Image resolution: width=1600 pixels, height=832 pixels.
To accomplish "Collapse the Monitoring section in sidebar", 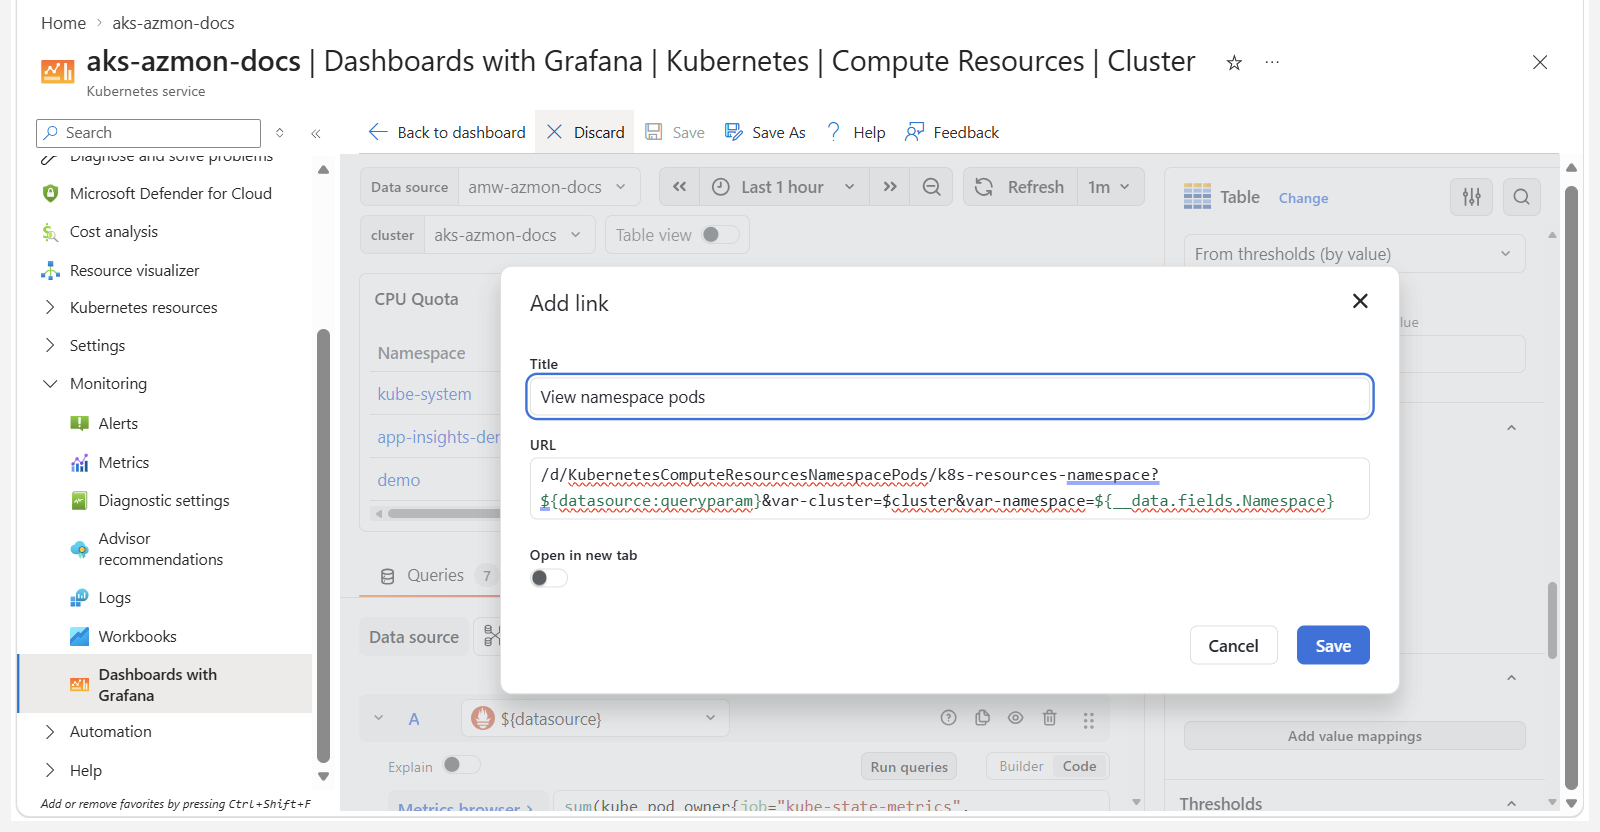I will (50, 384).
